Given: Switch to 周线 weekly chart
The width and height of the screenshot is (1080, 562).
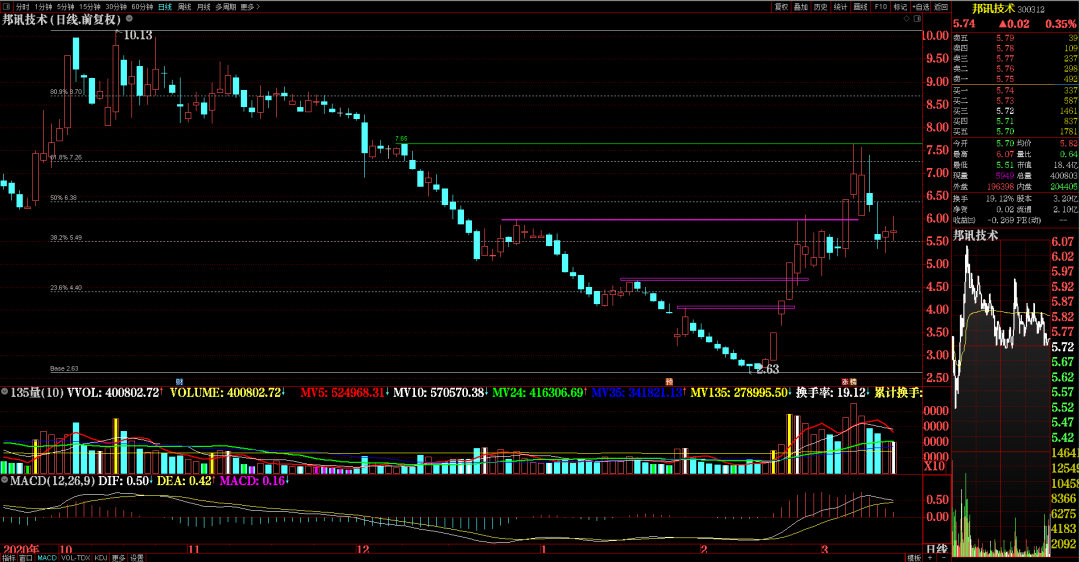Looking at the screenshot, I should pos(185,6).
